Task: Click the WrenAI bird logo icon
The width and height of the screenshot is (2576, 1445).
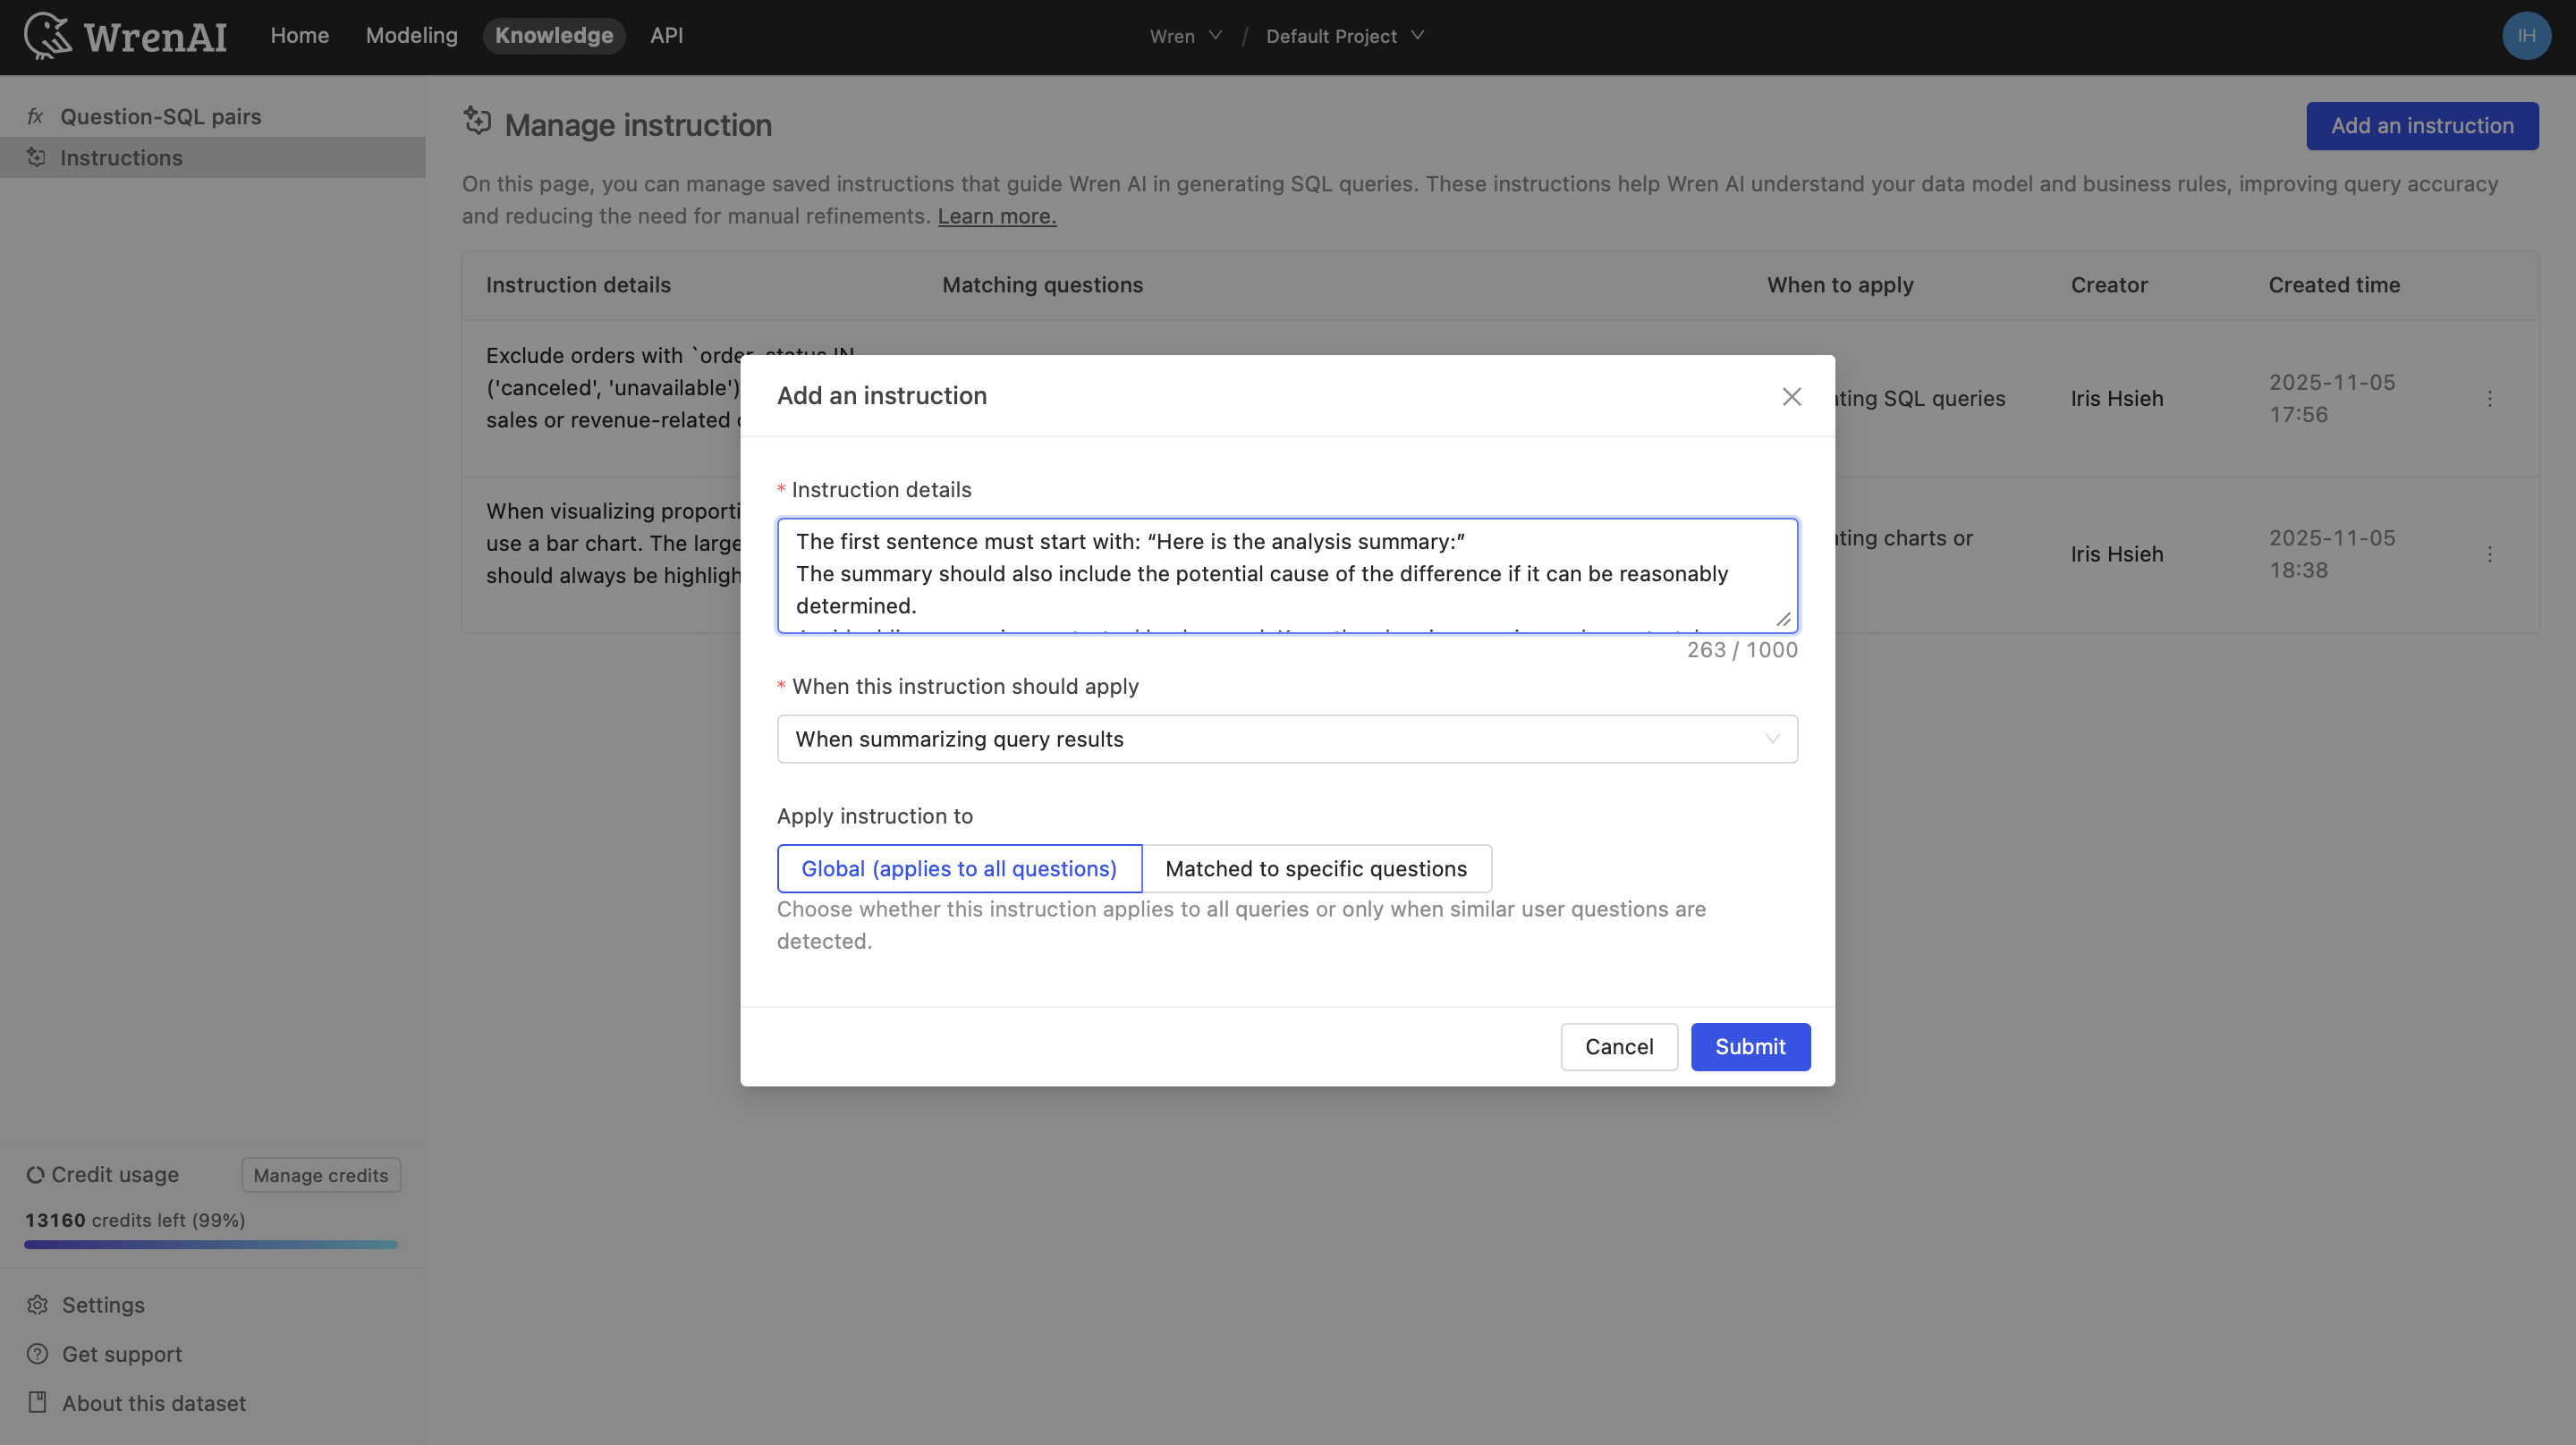Action: [47, 36]
